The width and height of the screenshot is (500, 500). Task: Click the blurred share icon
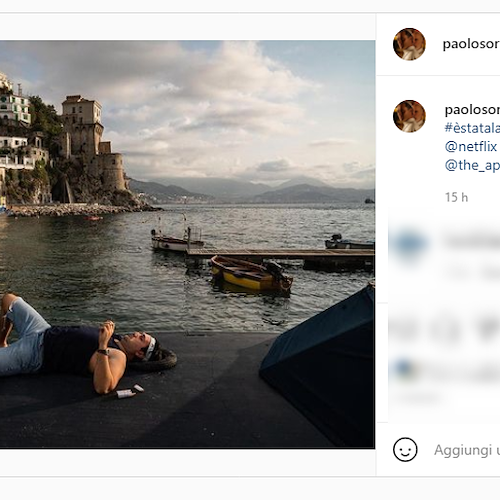click(x=488, y=329)
